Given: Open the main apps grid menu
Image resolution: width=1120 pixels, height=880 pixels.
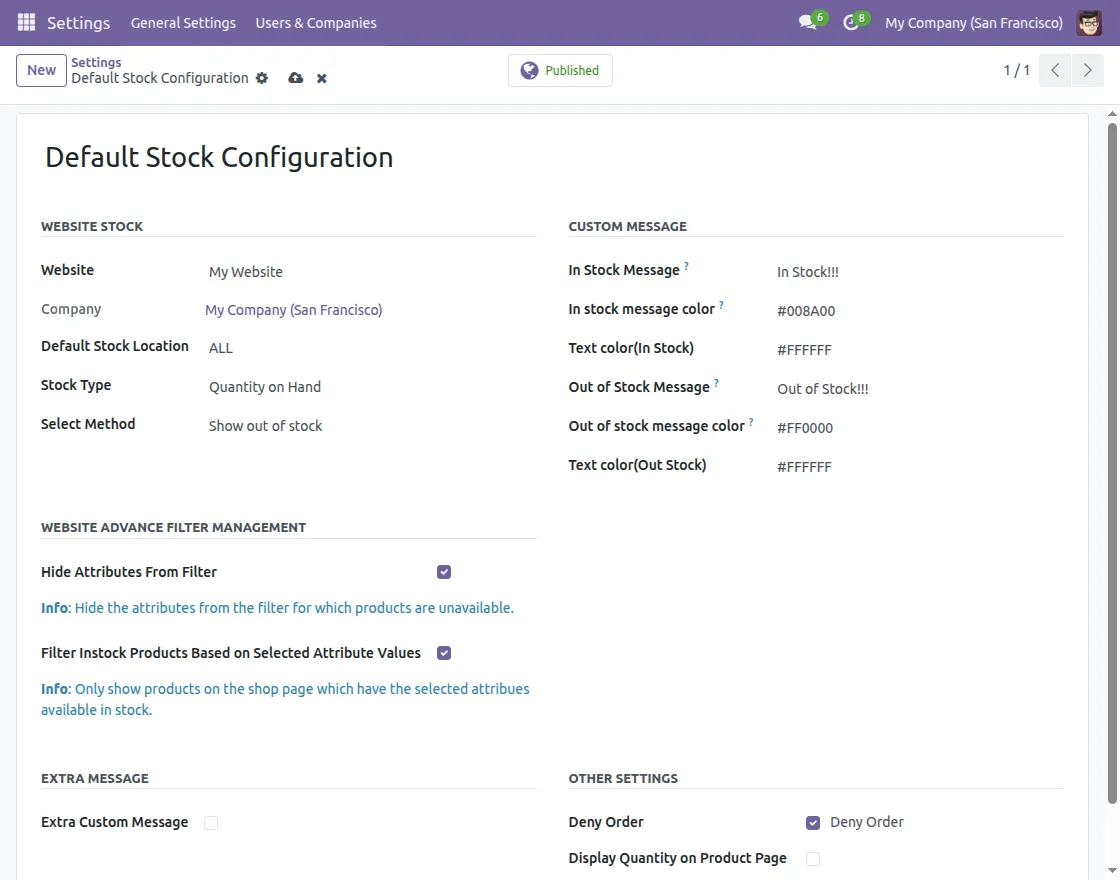Looking at the screenshot, I should coord(26,22).
